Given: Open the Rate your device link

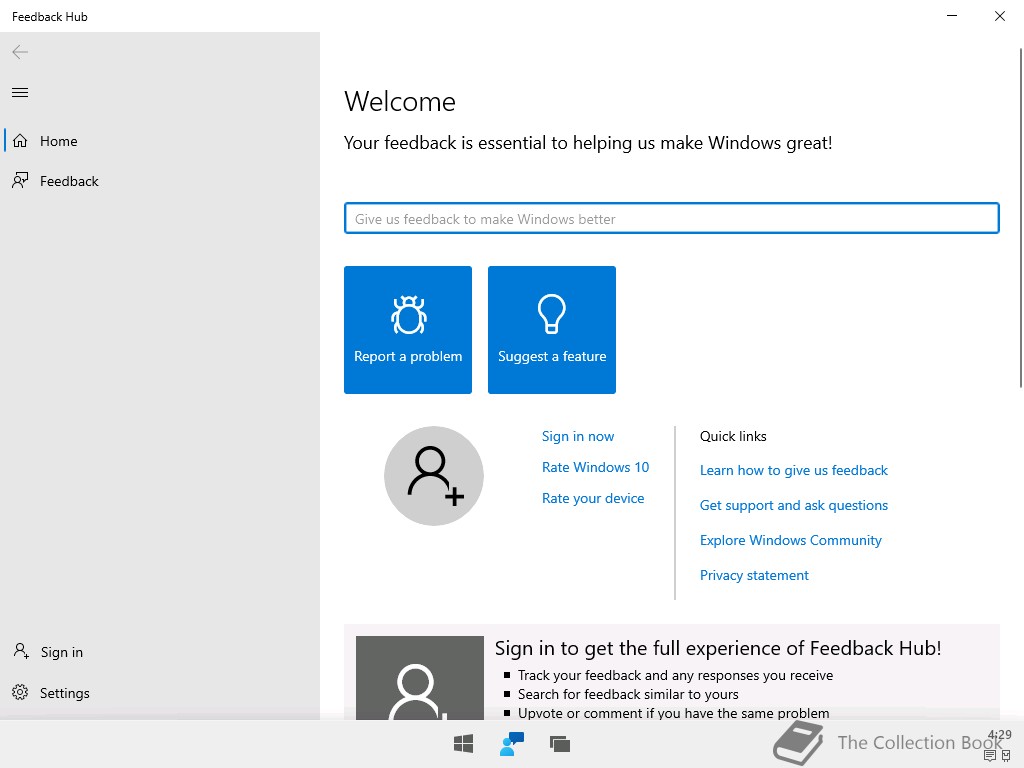Looking at the screenshot, I should (593, 498).
